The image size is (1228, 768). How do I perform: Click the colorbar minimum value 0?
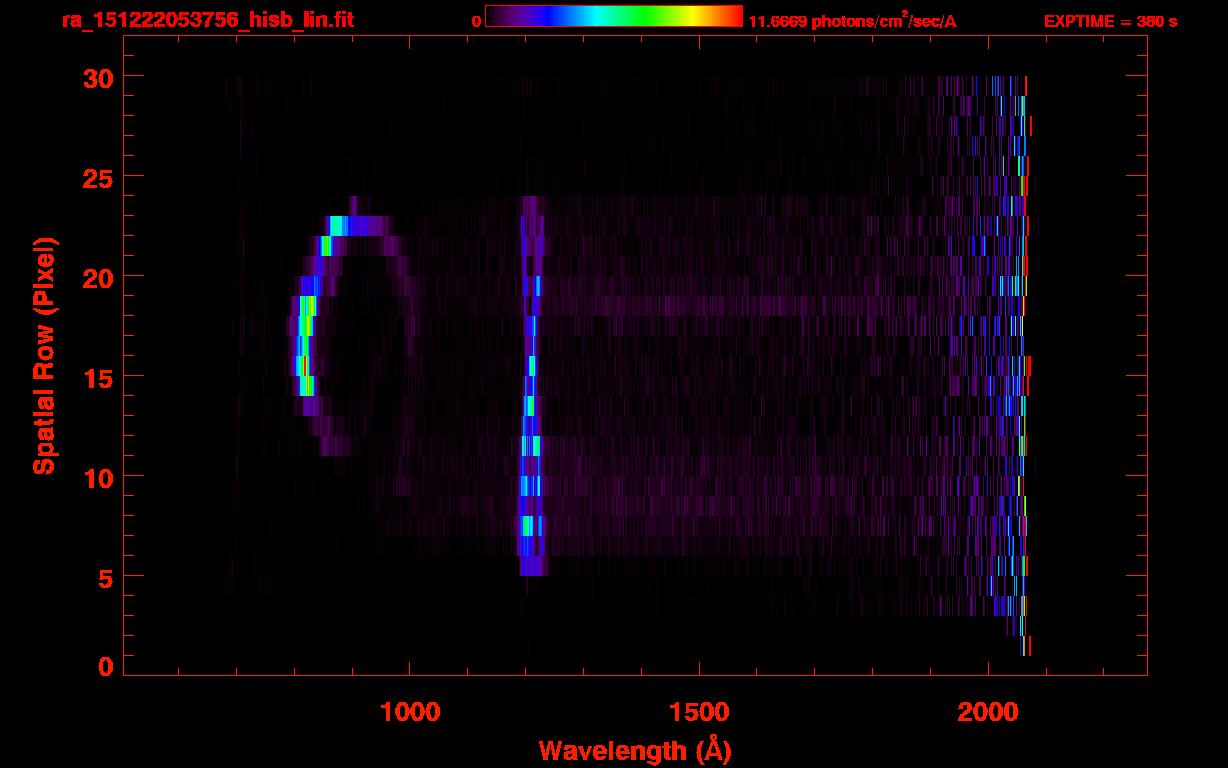click(x=476, y=21)
